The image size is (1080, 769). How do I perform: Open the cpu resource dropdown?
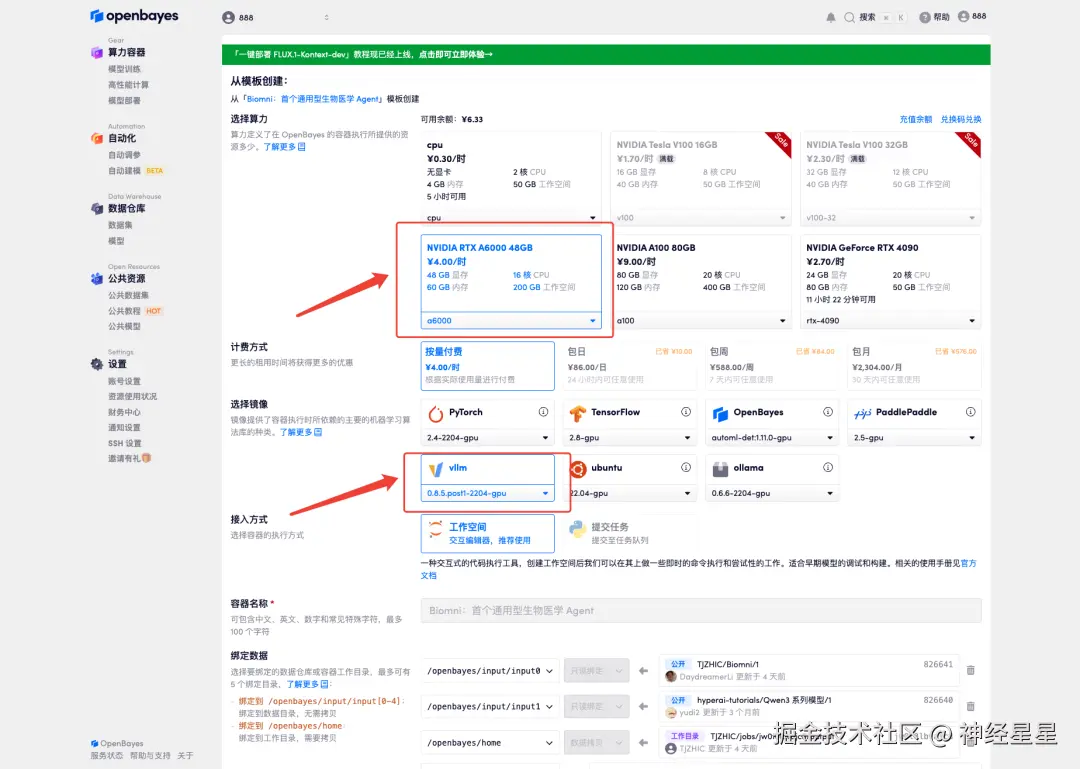[511, 218]
